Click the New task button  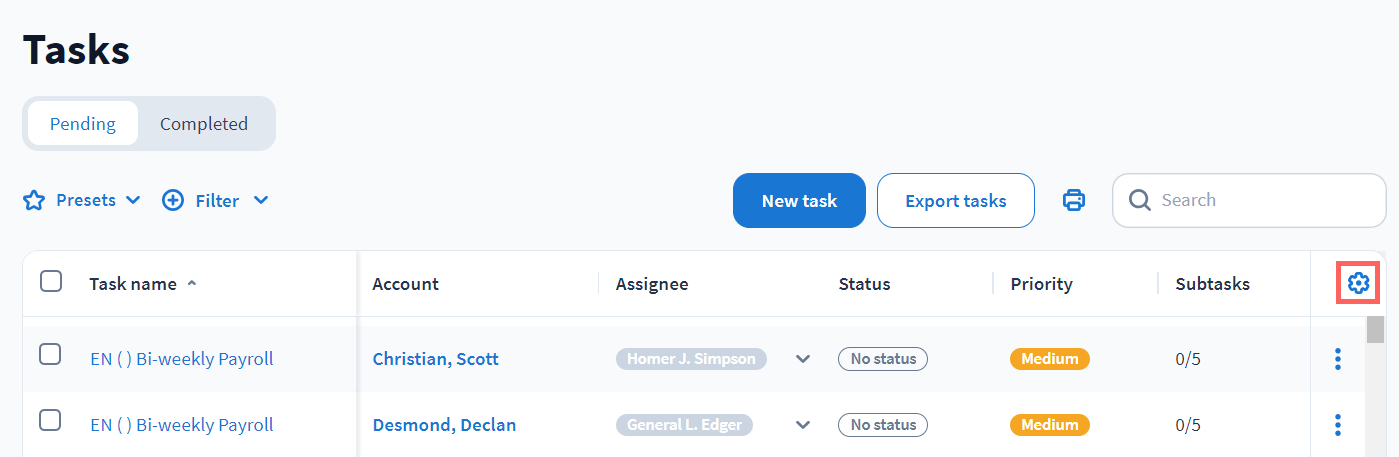799,201
